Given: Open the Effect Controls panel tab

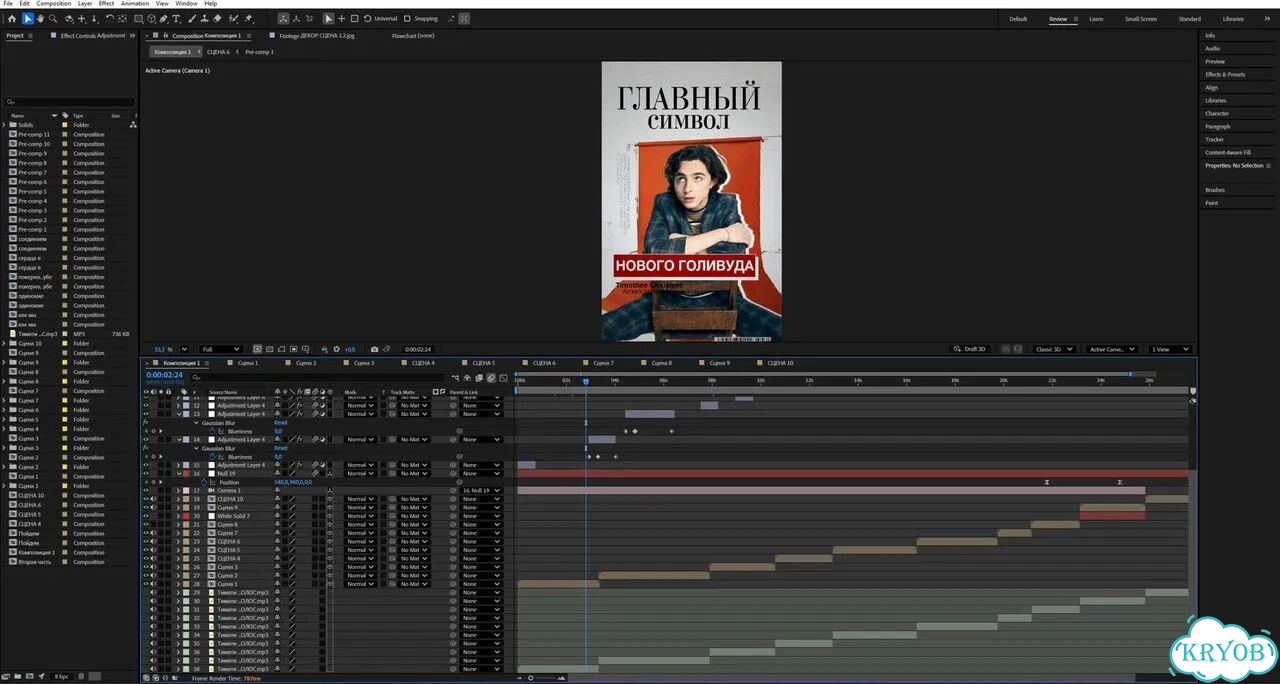Looking at the screenshot, I should click(93, 36).
